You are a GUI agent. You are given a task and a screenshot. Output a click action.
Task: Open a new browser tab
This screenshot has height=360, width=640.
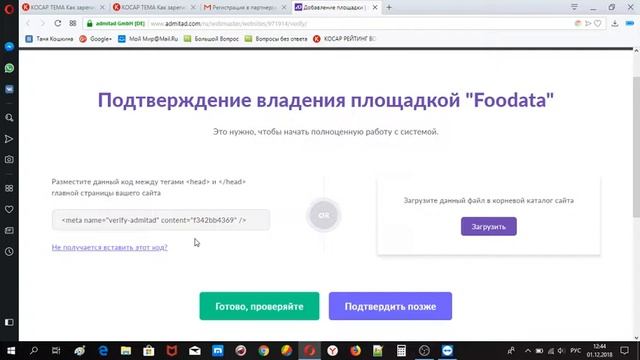[x=389, y=7]
